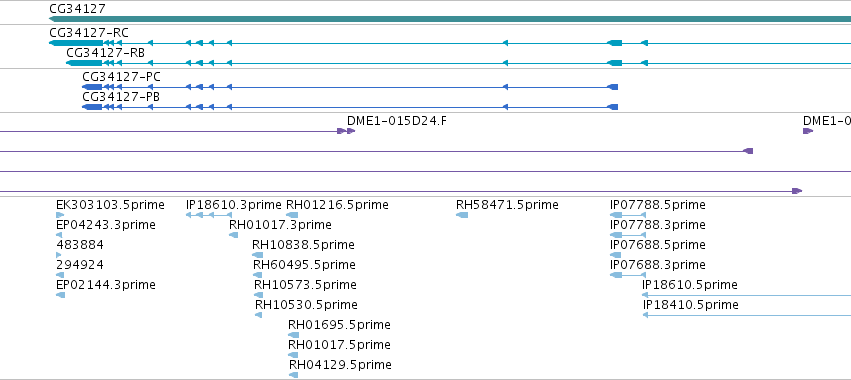The image size is (851, 380).
Task: Select the arrow glyph beneath RH04129.5prime
Action: [294, 375]
